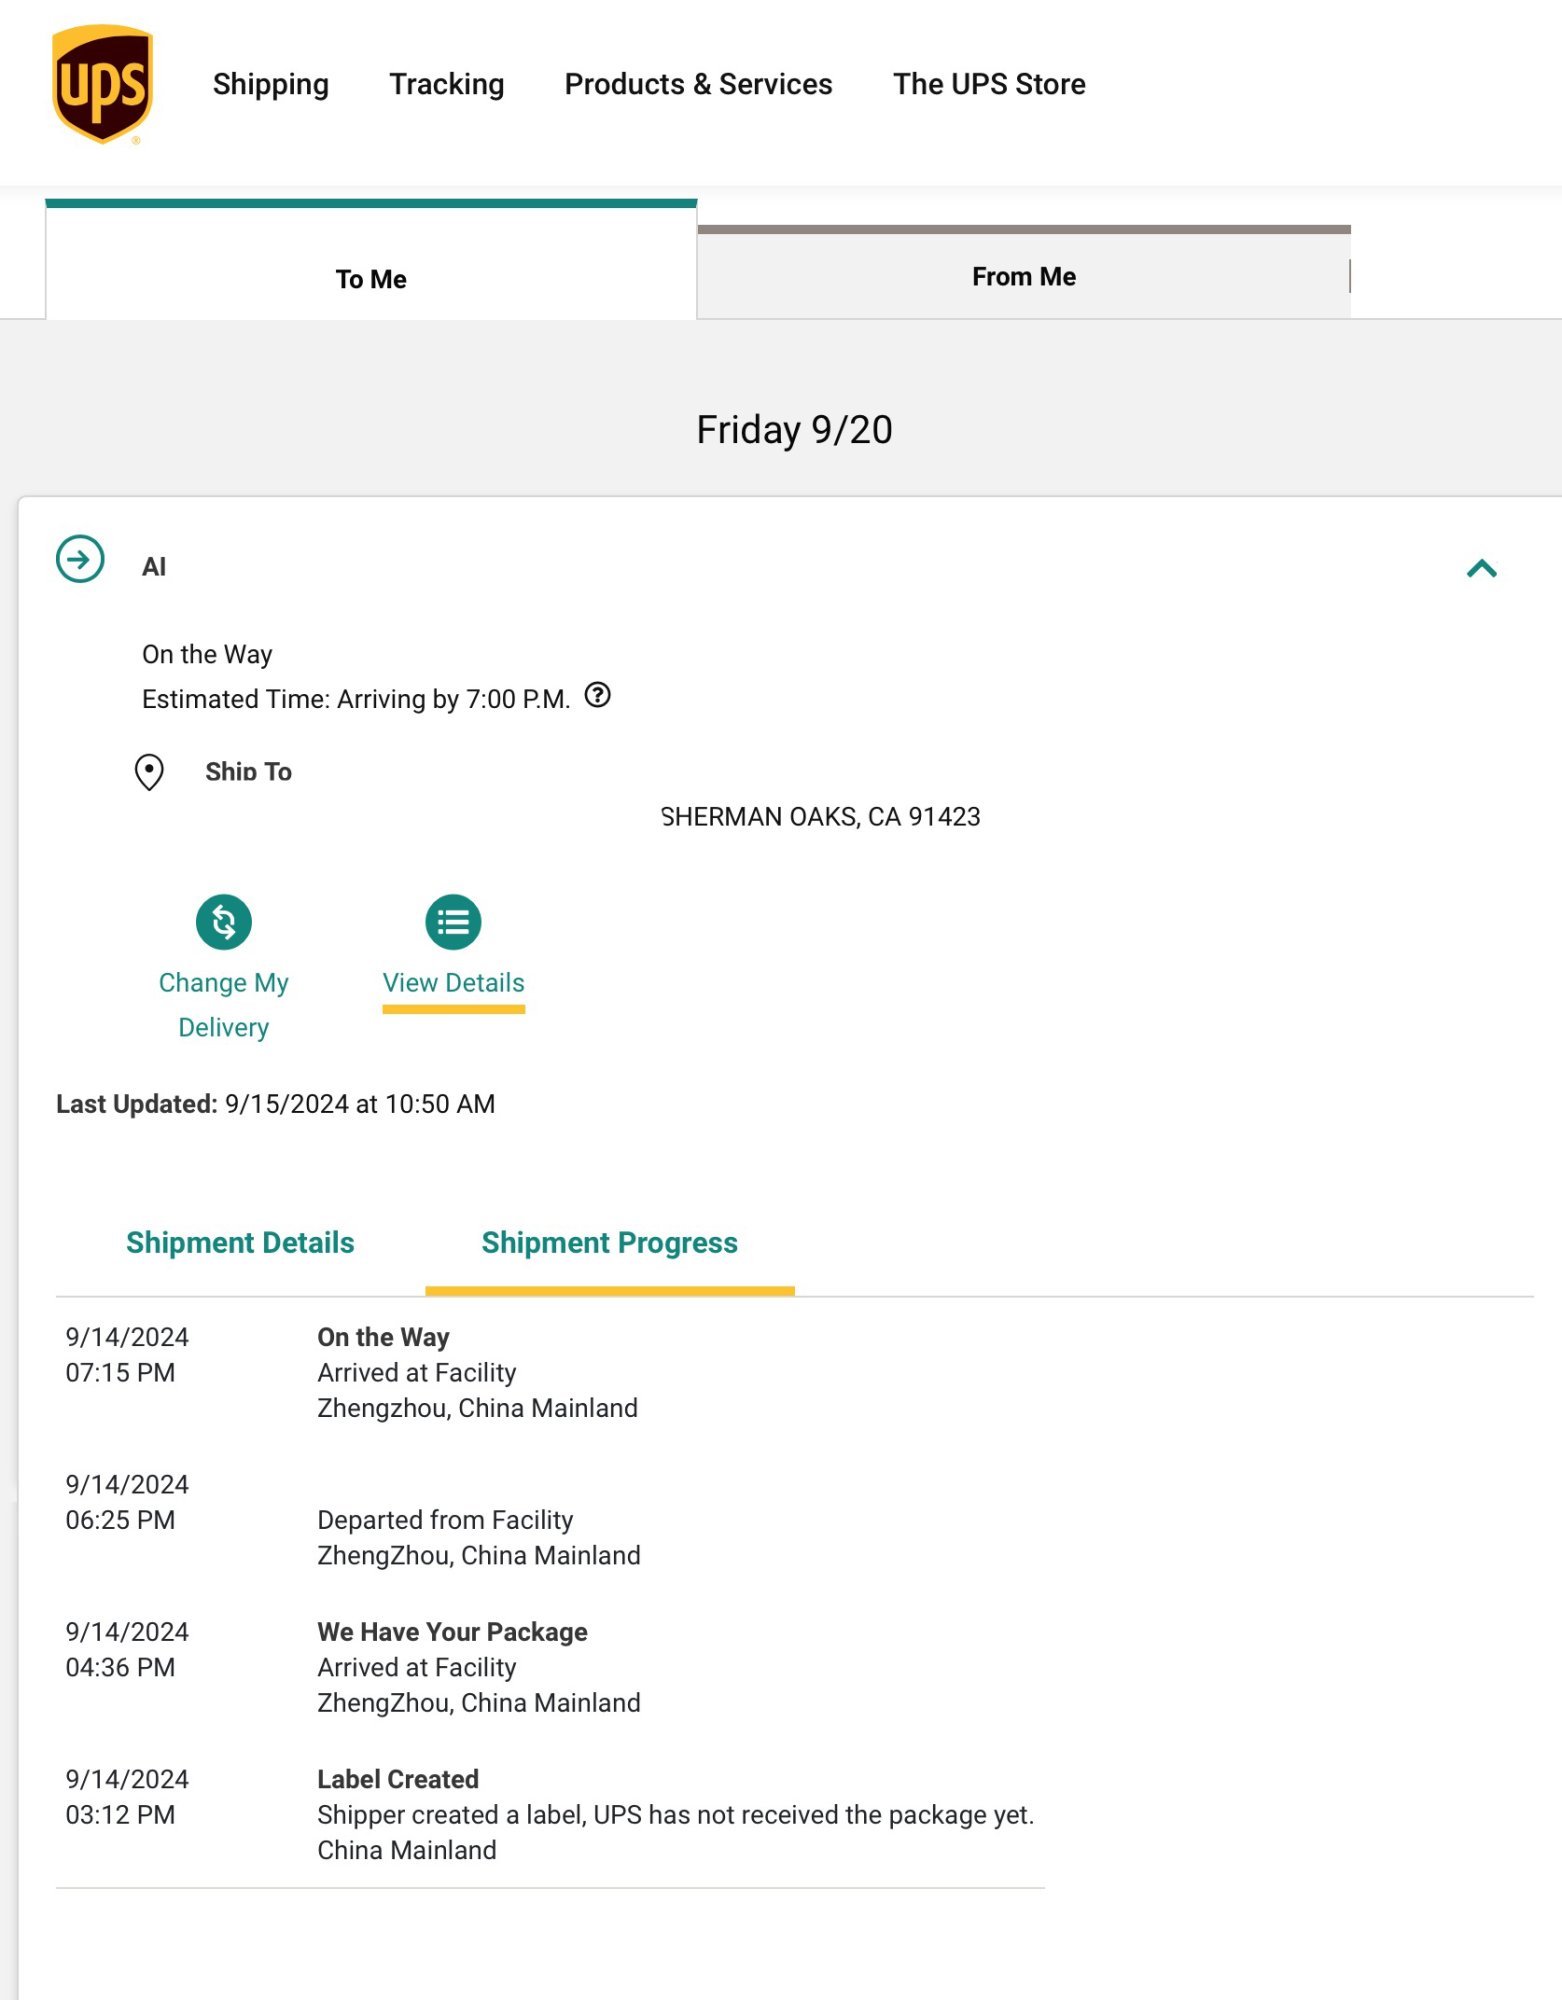This screenshot has height=2000, width=1562.
Task: Click the Estimated Time arriving by 7:00 P.M. text
Action: click(x=356, y=699)
